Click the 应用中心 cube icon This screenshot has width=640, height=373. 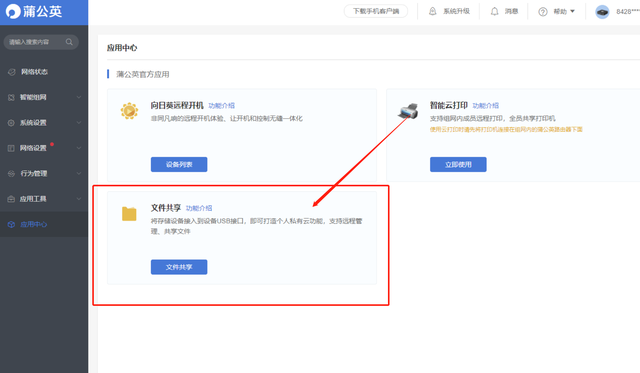[11, 224]
